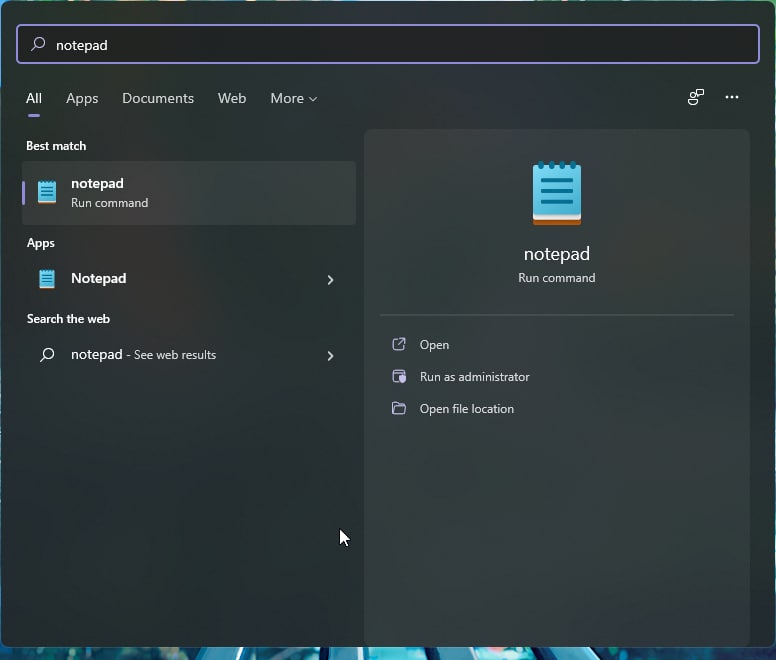Click the search magnifier icon in search box
This screenshot has width=776, height=660.
[38, 44]
